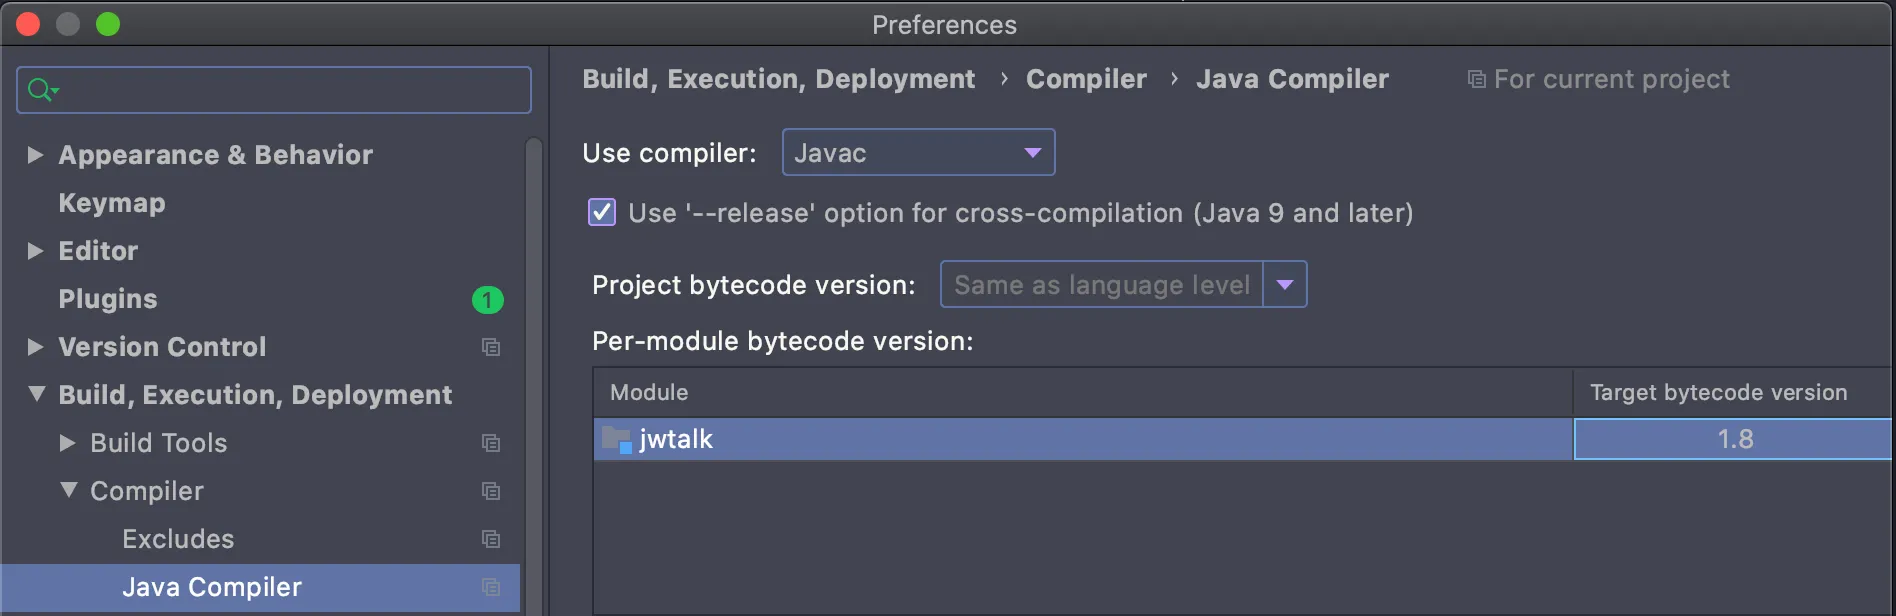Expand the Appearance & Behavior section

(x=36, y=155)
